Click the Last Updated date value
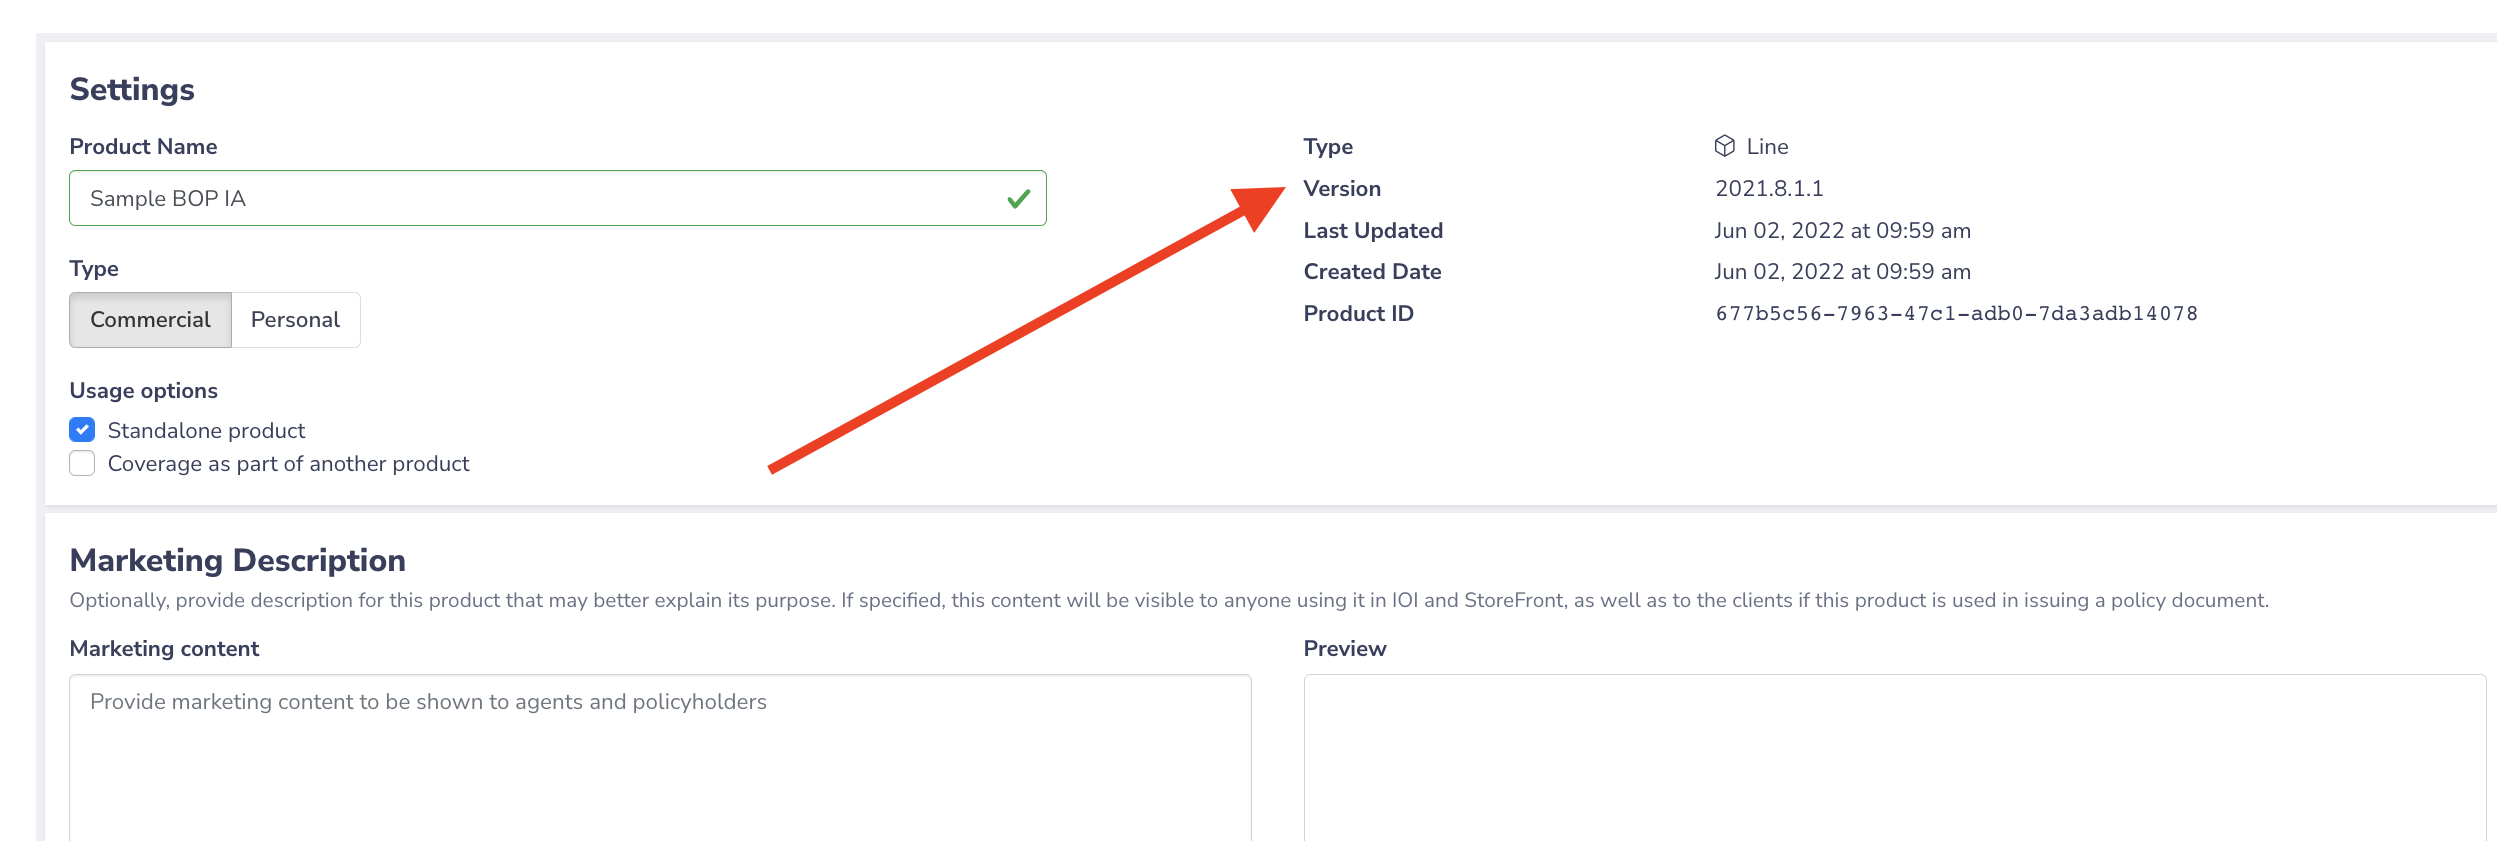This screenshot has height=841, width=2497. (1842, 231)
